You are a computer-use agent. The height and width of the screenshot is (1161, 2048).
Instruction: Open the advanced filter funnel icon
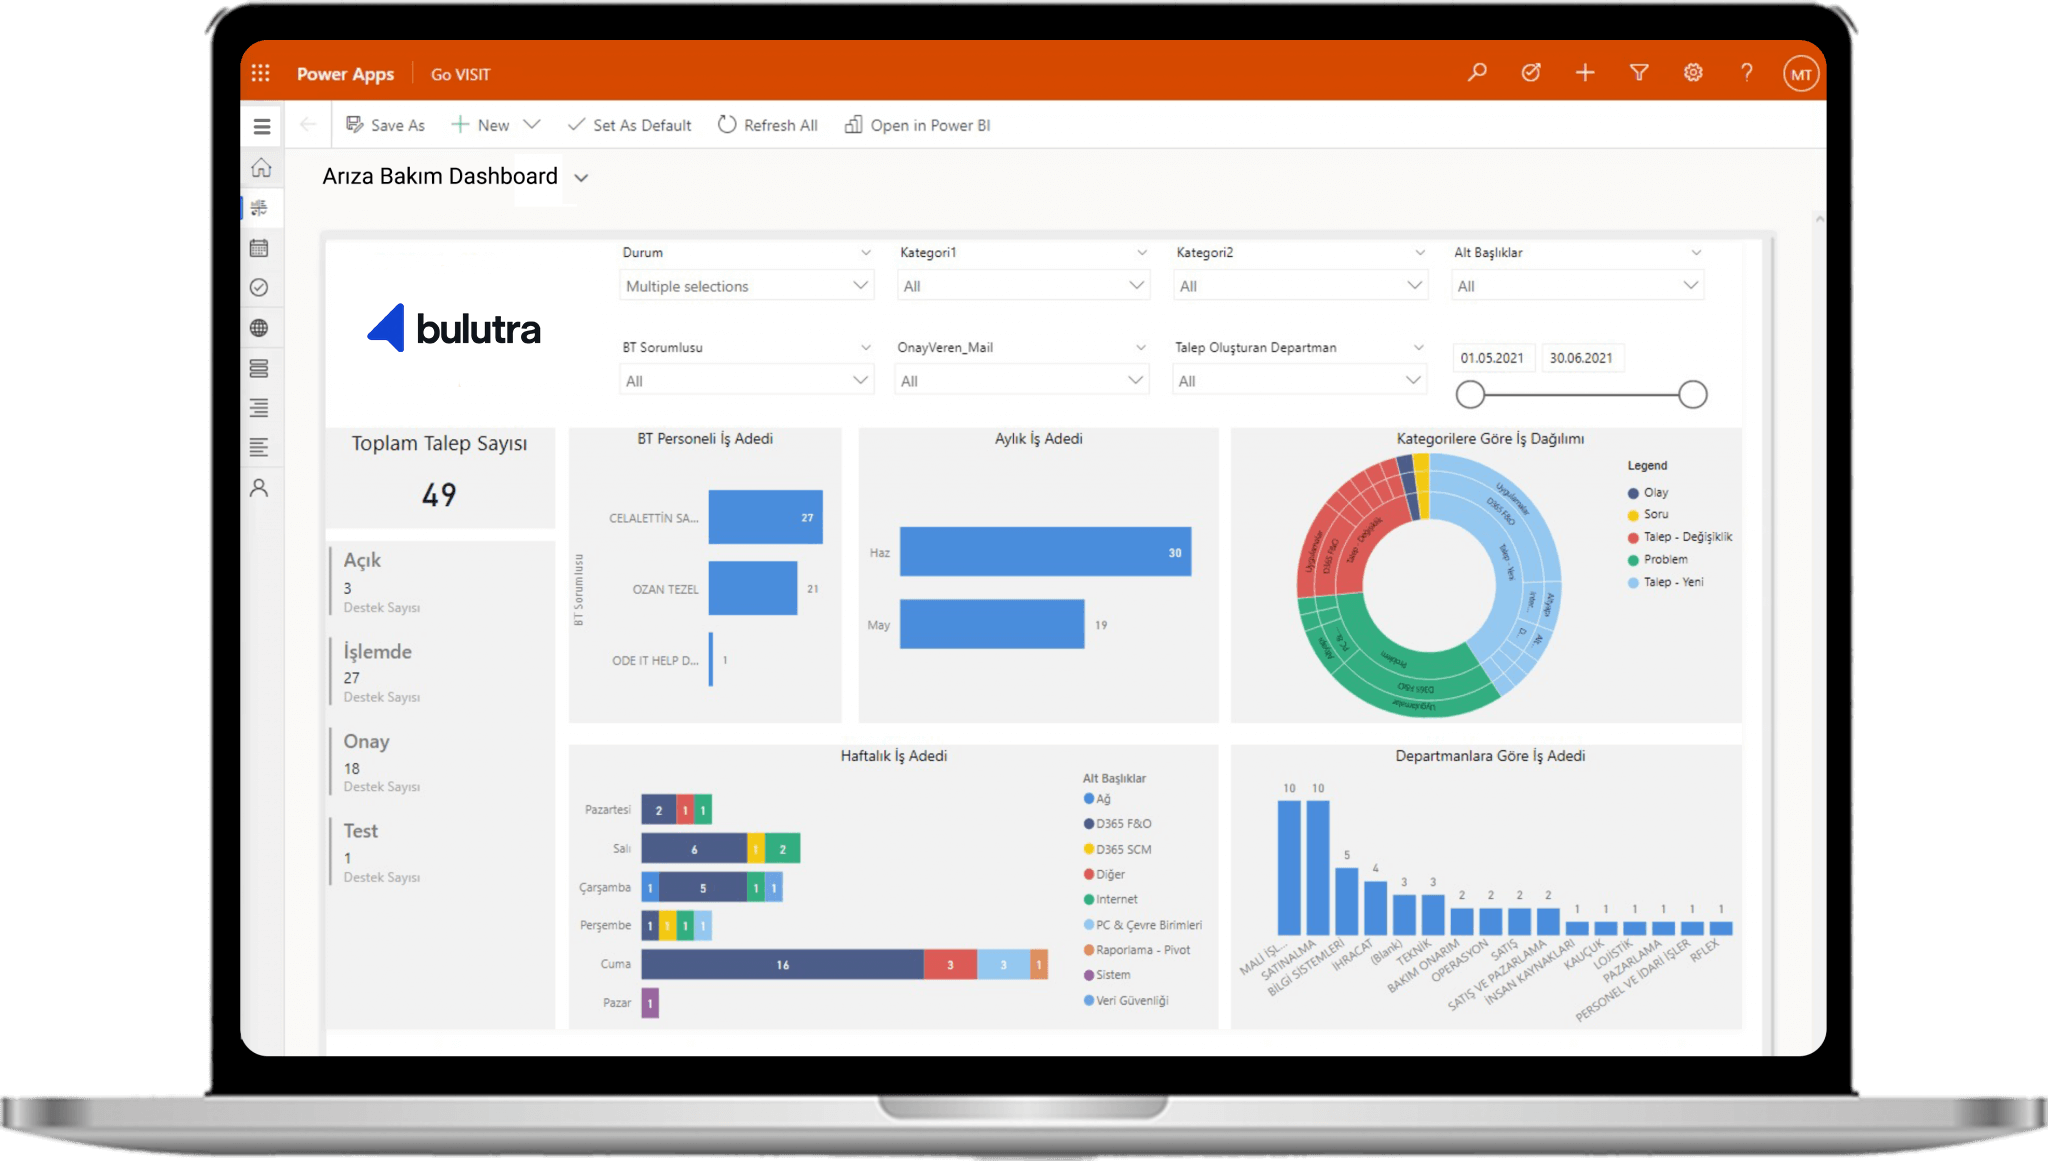pos(1639,72)
